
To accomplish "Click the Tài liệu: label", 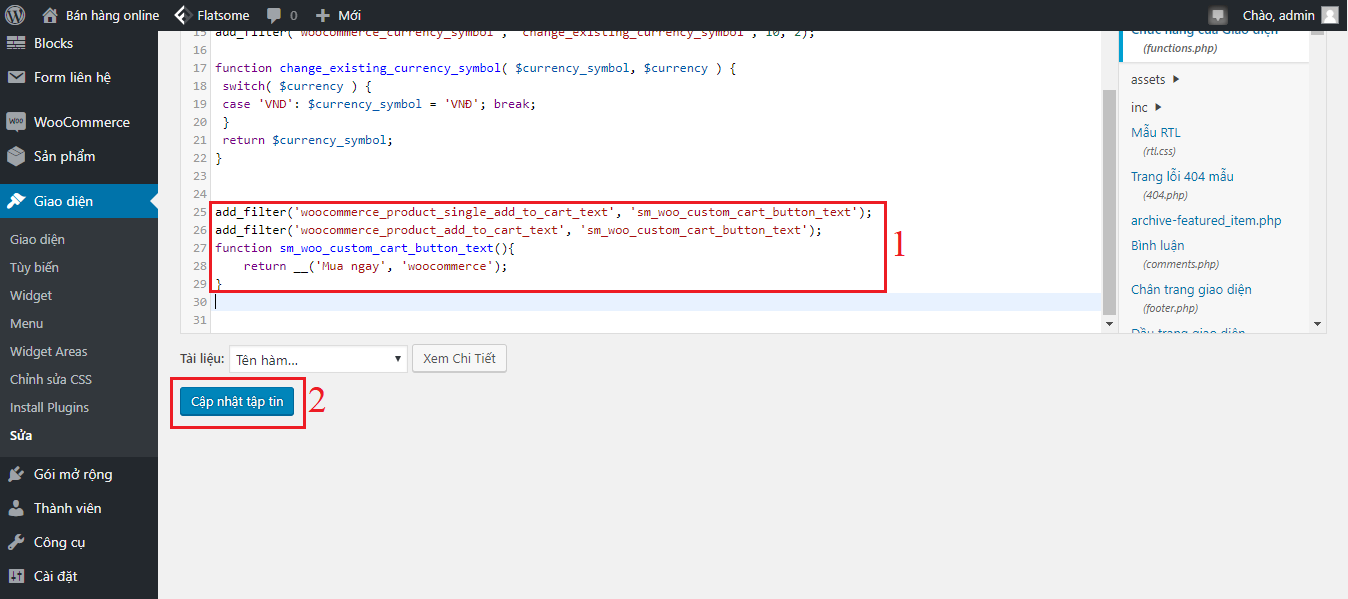I will pyautogui.click(x=201, y=359).
